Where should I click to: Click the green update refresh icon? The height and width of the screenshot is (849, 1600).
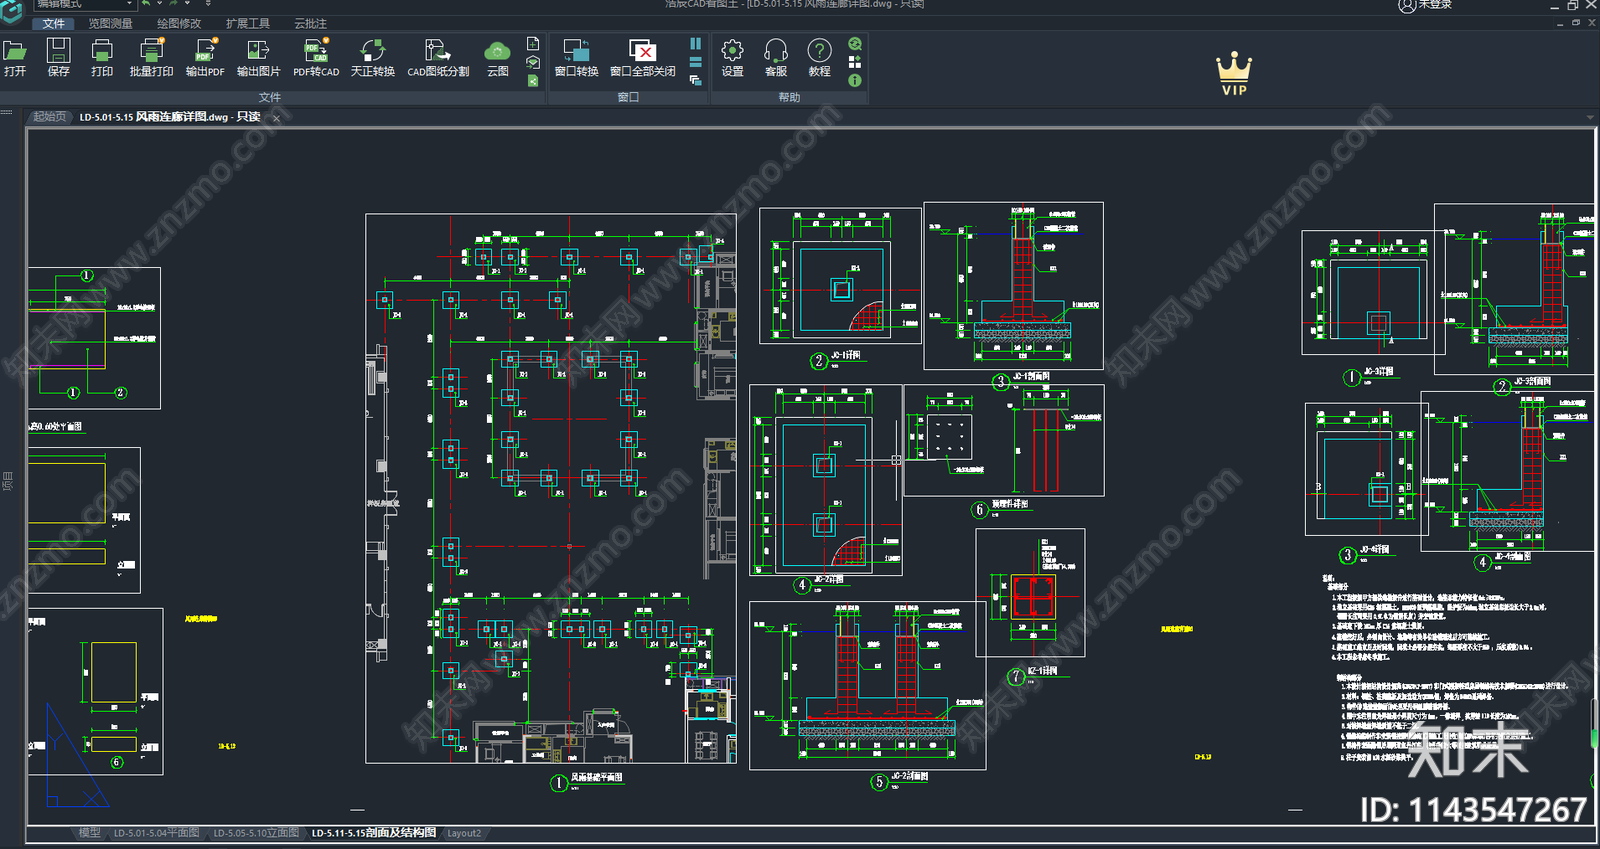(855, 44)
